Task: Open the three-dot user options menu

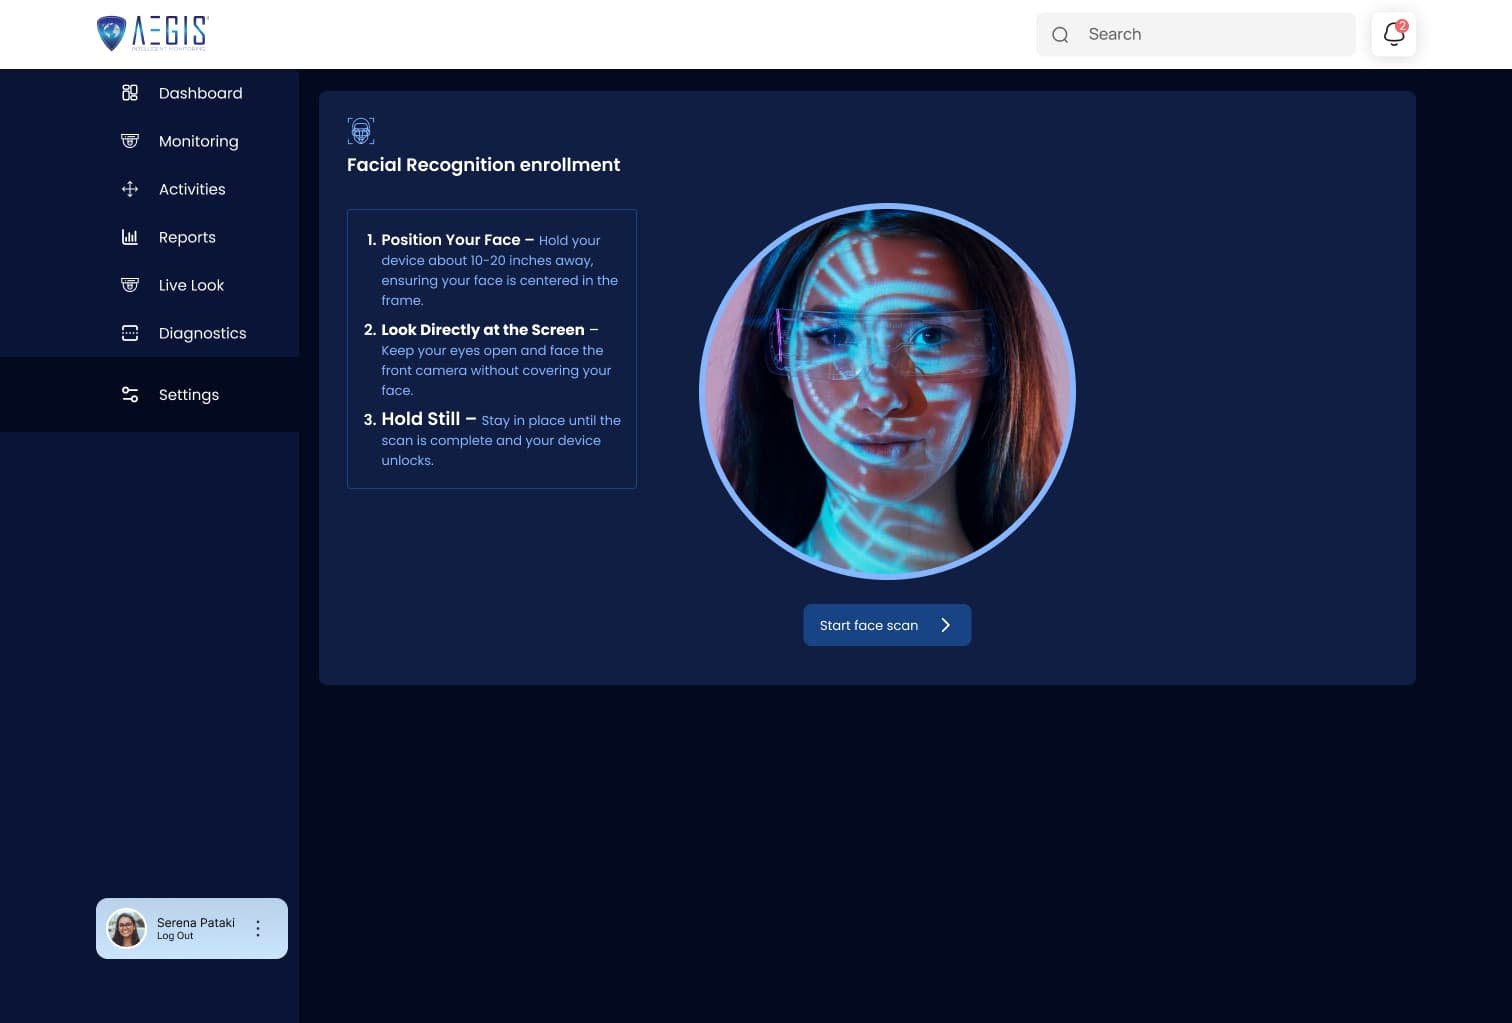Action: [x=258, y=928]
